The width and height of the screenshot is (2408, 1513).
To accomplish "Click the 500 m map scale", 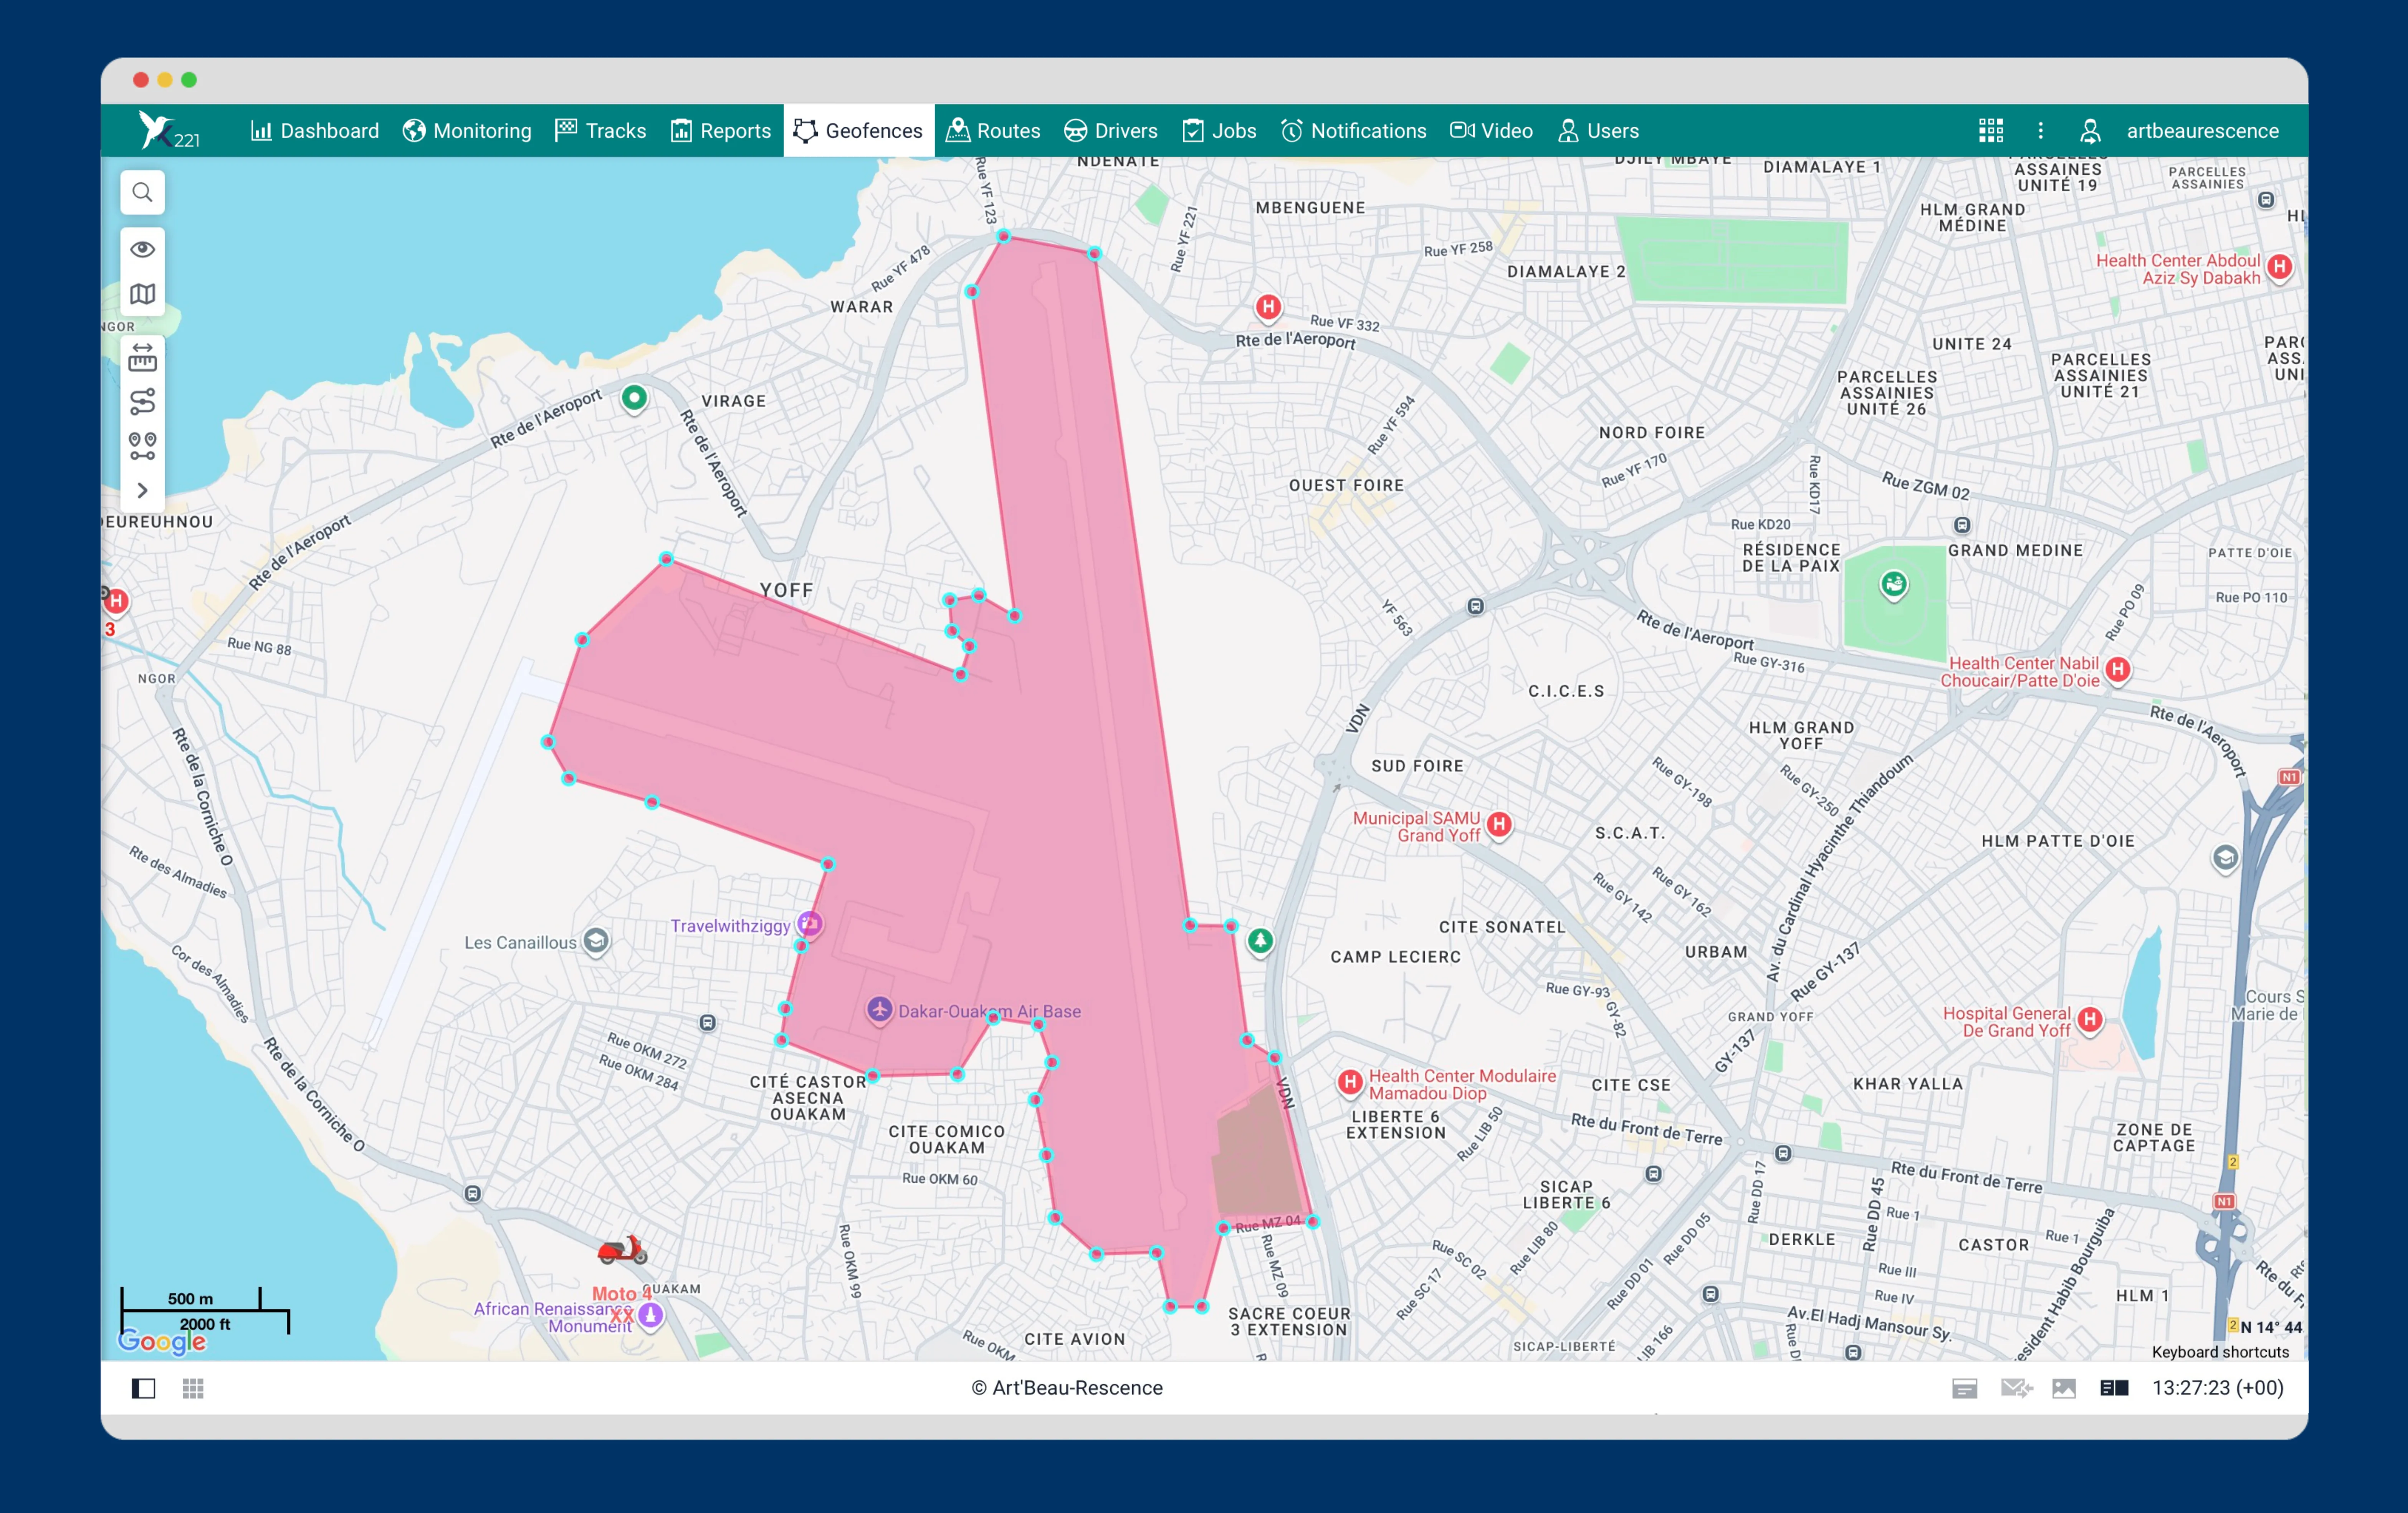I will point(190,1299).
